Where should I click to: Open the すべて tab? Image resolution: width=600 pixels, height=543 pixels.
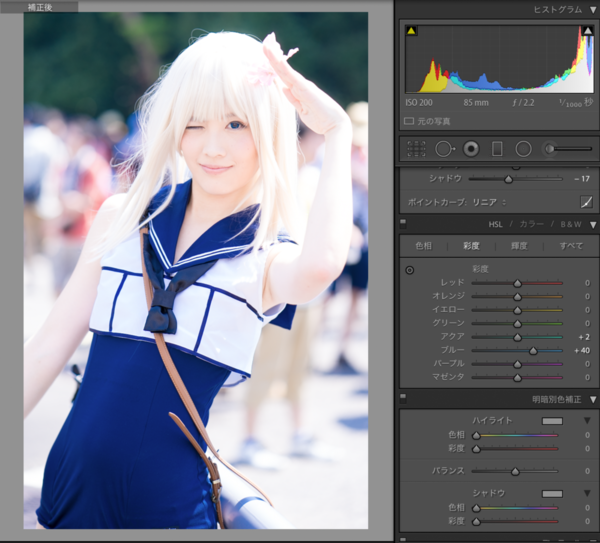(571, 246)
